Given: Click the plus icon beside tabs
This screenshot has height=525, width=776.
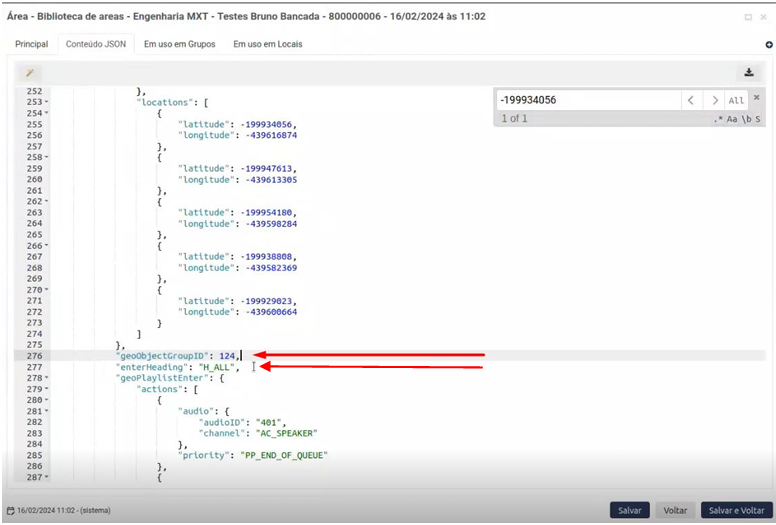Looking at the screenshot, I should pos(768,45).
